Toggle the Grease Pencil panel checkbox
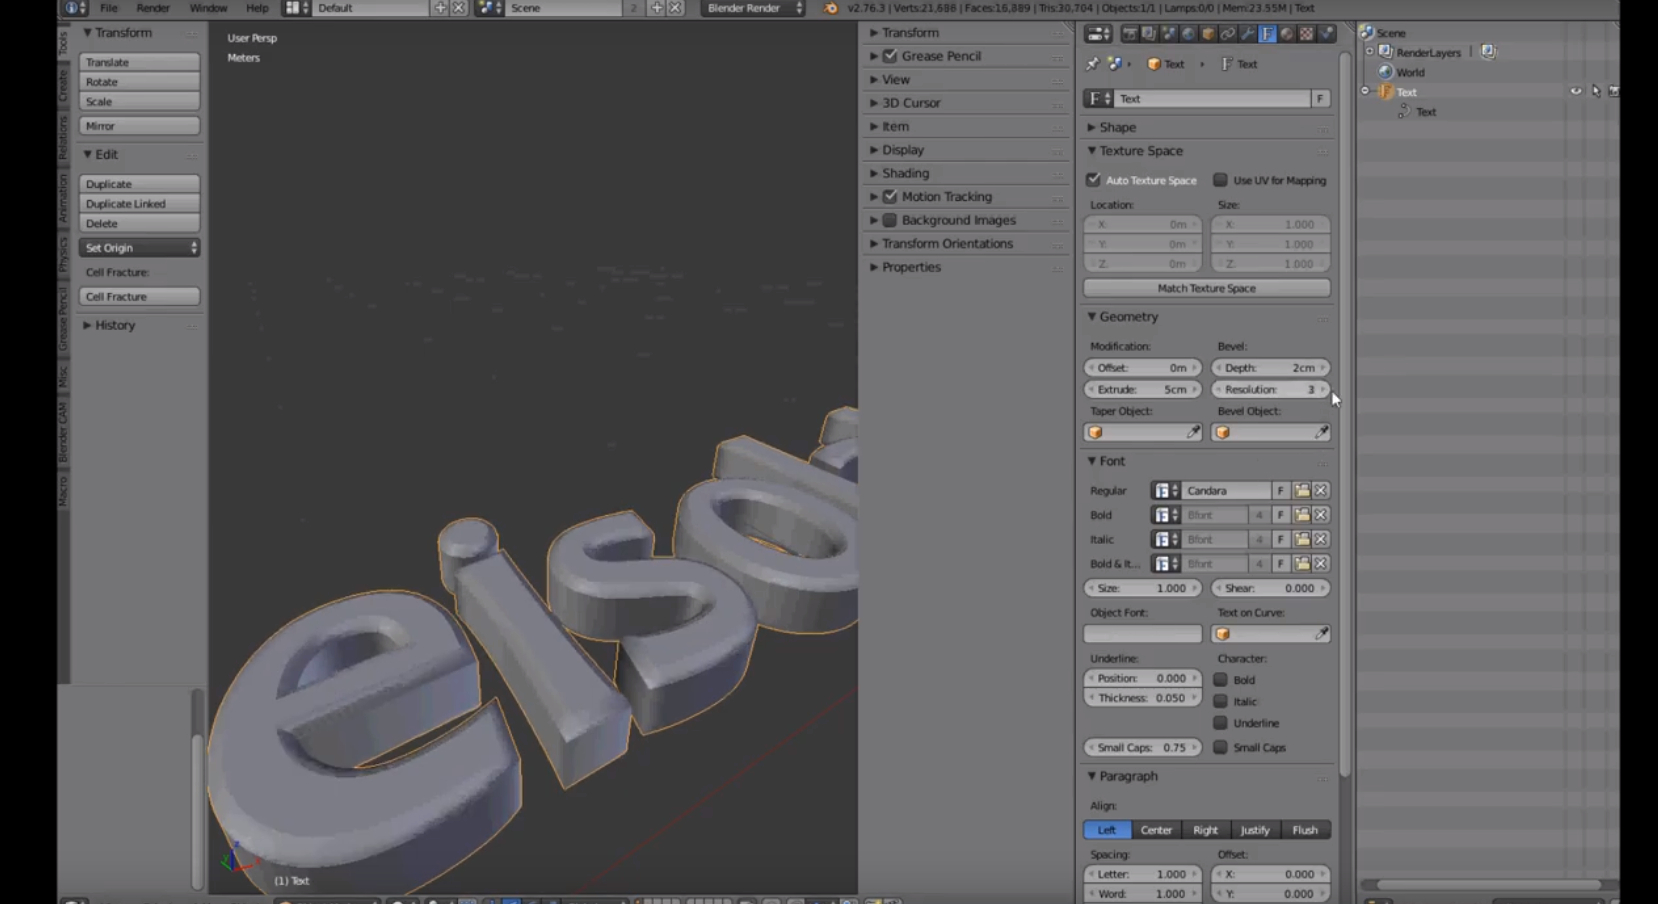Screen dimensions: 1658x904 pyautogui.click(x=890, y=56)
